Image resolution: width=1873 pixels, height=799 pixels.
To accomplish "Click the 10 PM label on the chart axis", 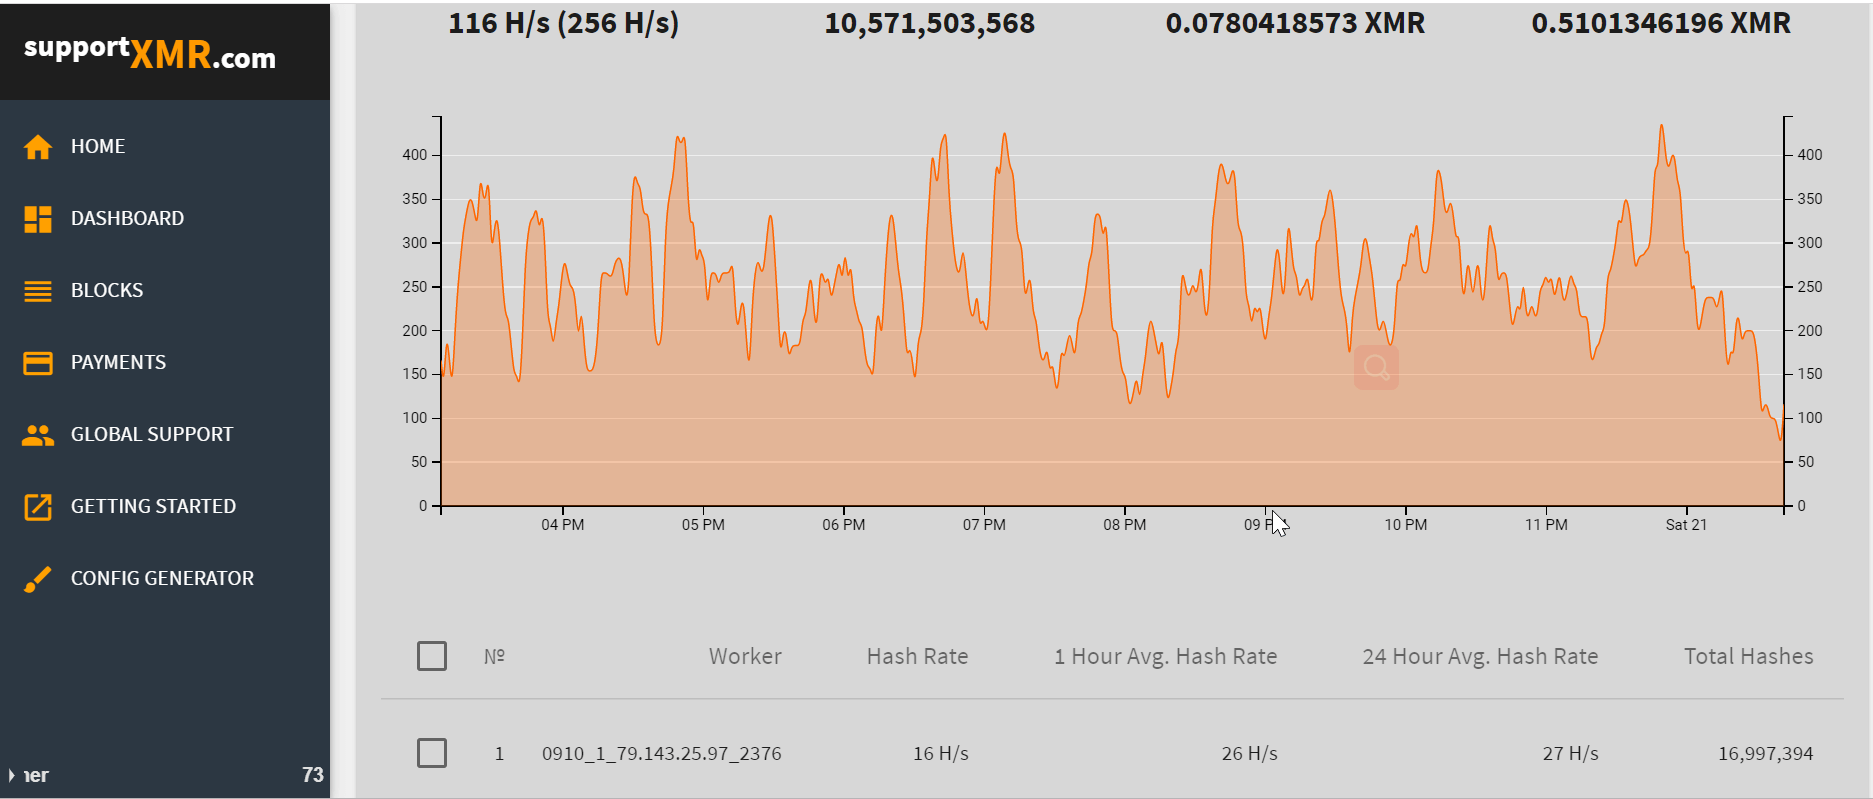I will tap(1406, 524).
